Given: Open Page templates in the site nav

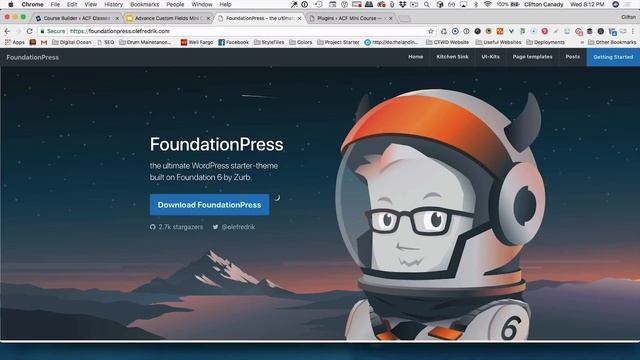Looking at the screenshot, I should [x=532, y=57].
